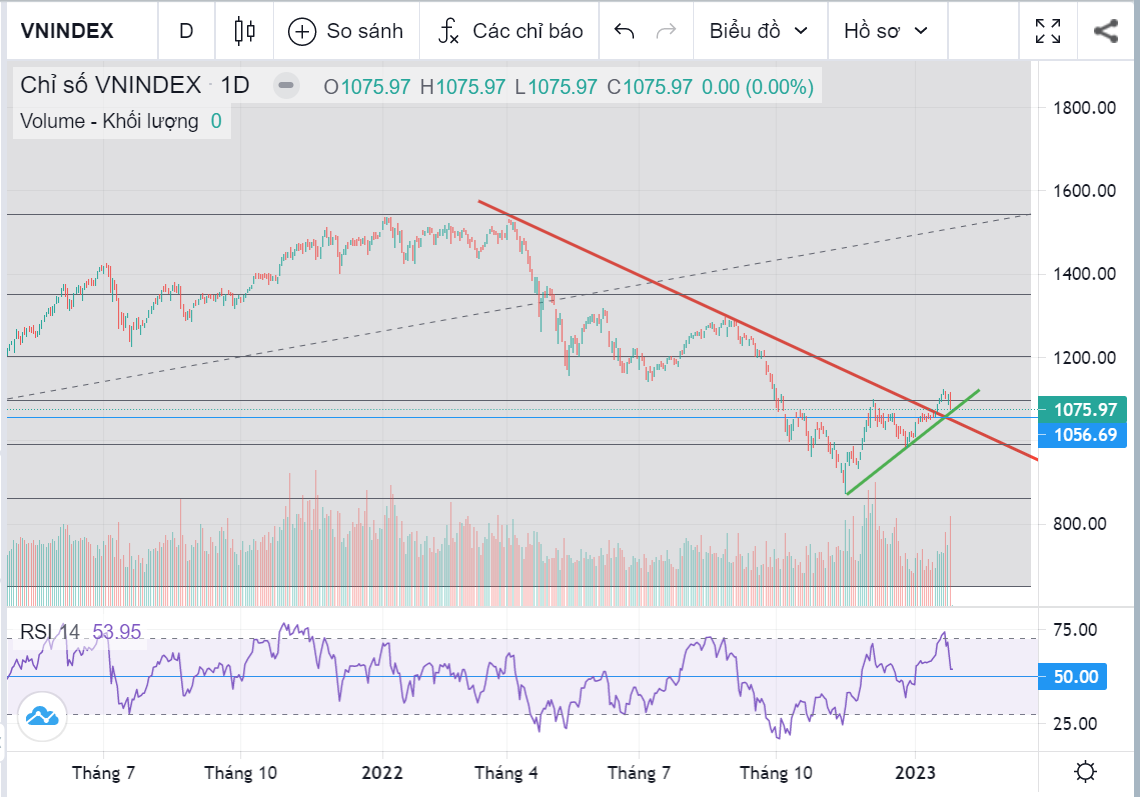Select the RSI 14 indicator label
Screen dimensions: 1140x797
pyautogui.click(x=50, y=632)
